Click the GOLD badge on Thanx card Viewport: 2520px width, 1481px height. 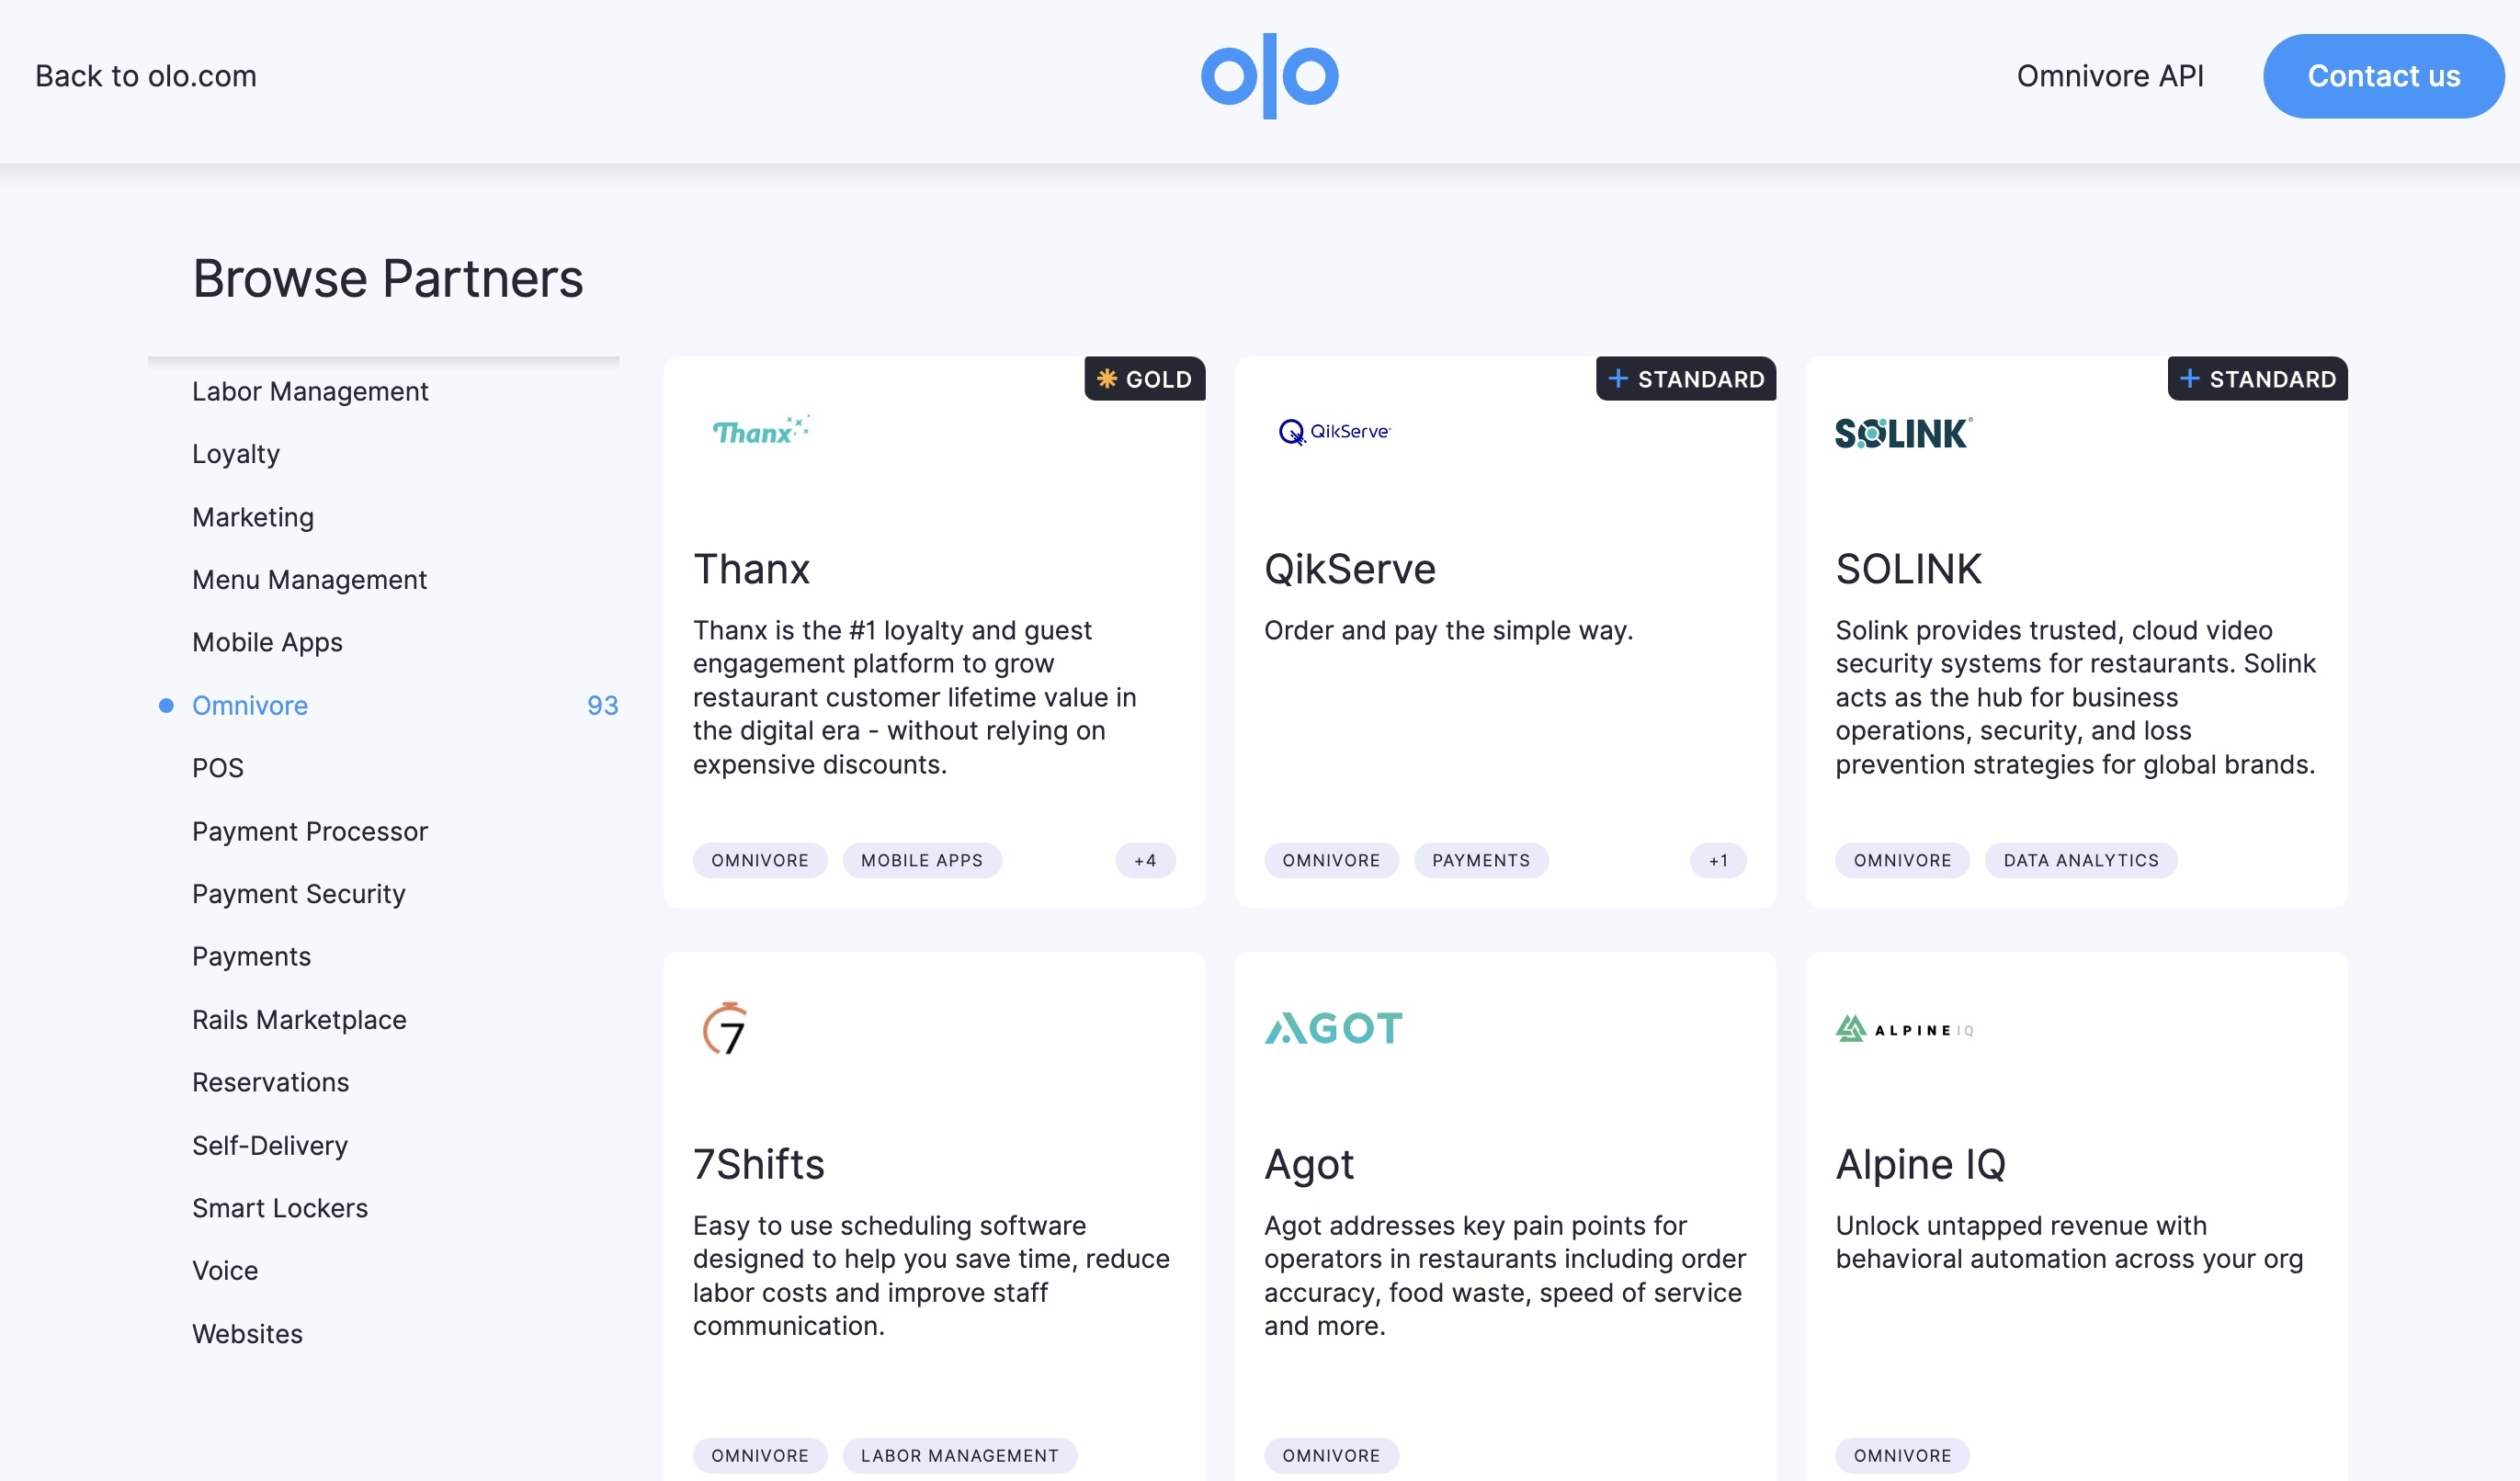[1144, 378]
